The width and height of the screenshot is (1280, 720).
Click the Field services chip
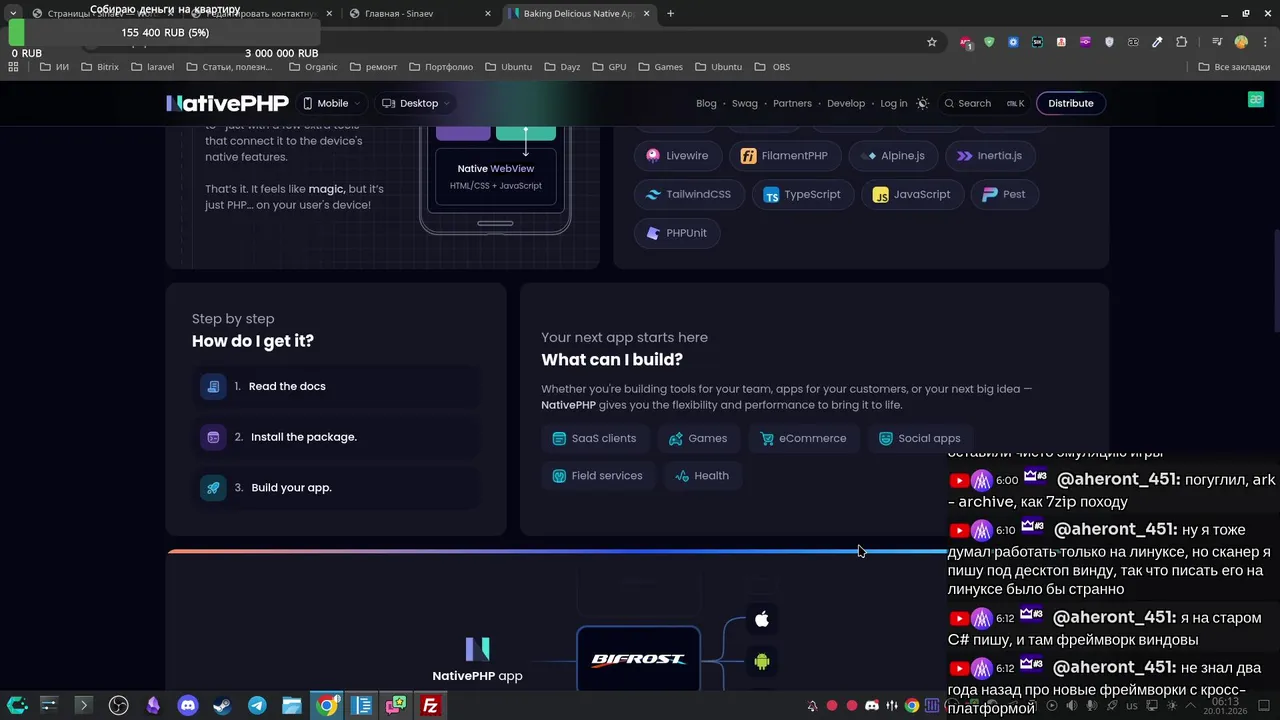tap(598, 476)
